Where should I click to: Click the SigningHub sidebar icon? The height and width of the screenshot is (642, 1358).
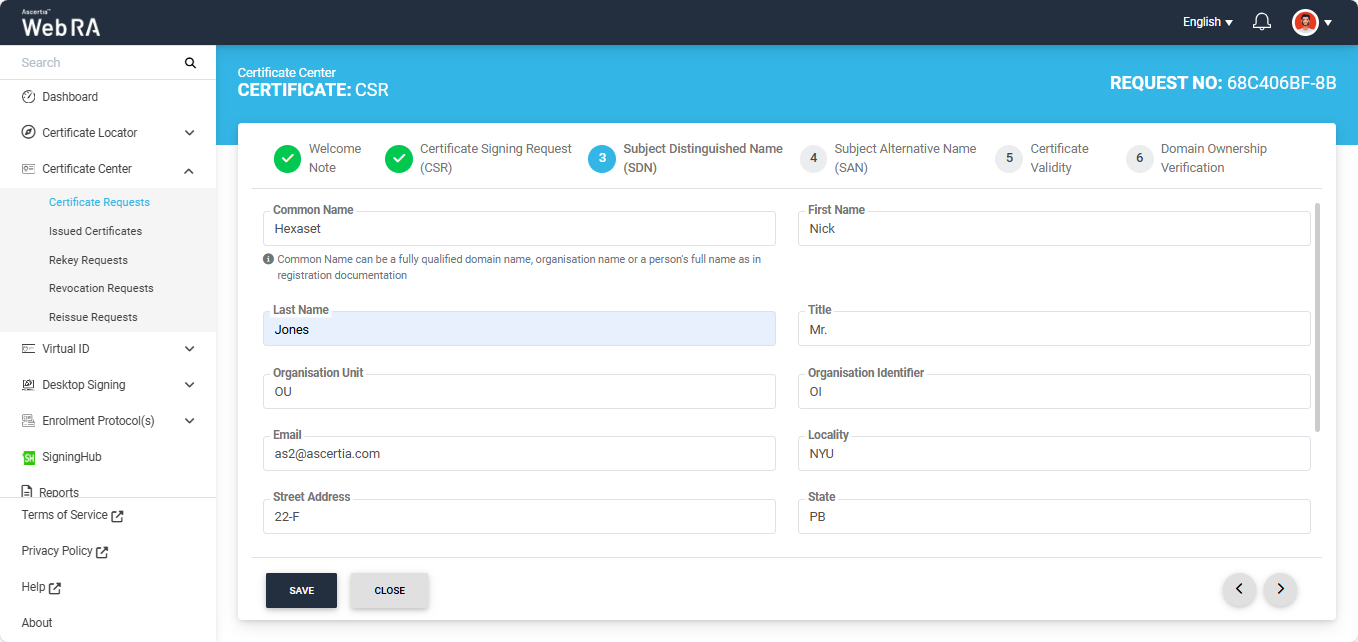point(29,457)
